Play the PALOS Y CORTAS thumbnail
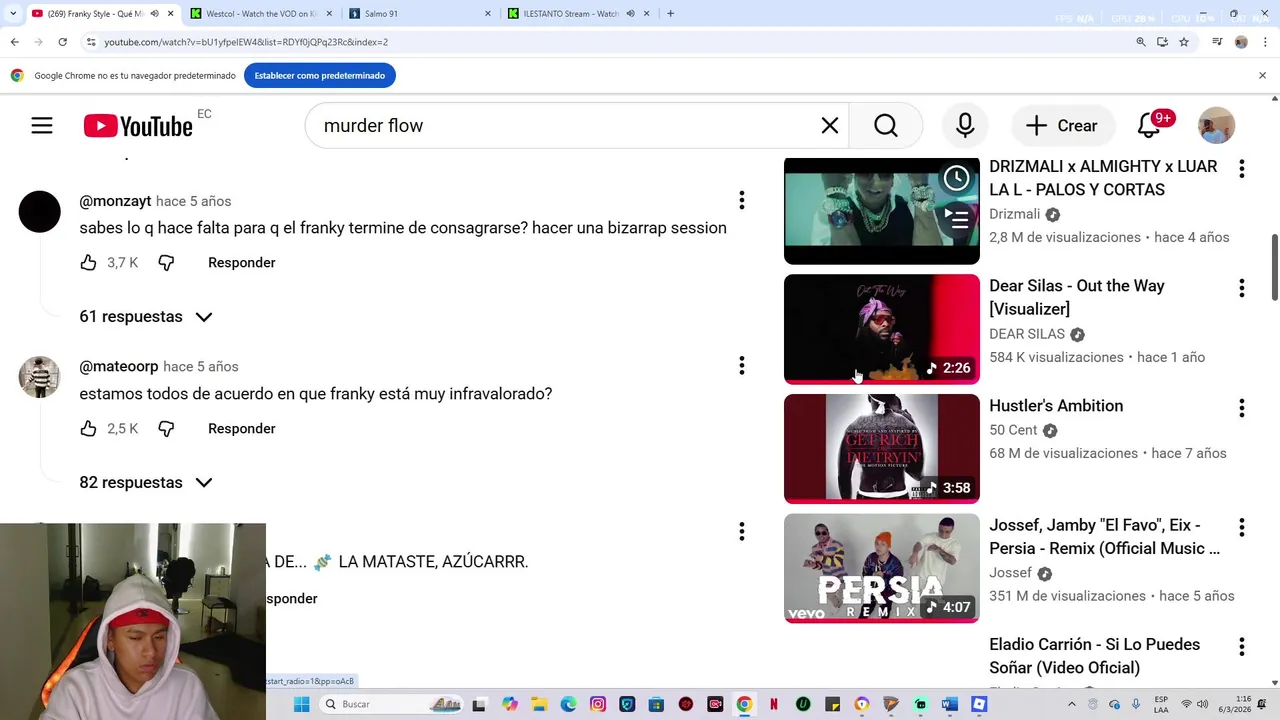This screenshot has height=720, width=1280. [x=882, y=210]
